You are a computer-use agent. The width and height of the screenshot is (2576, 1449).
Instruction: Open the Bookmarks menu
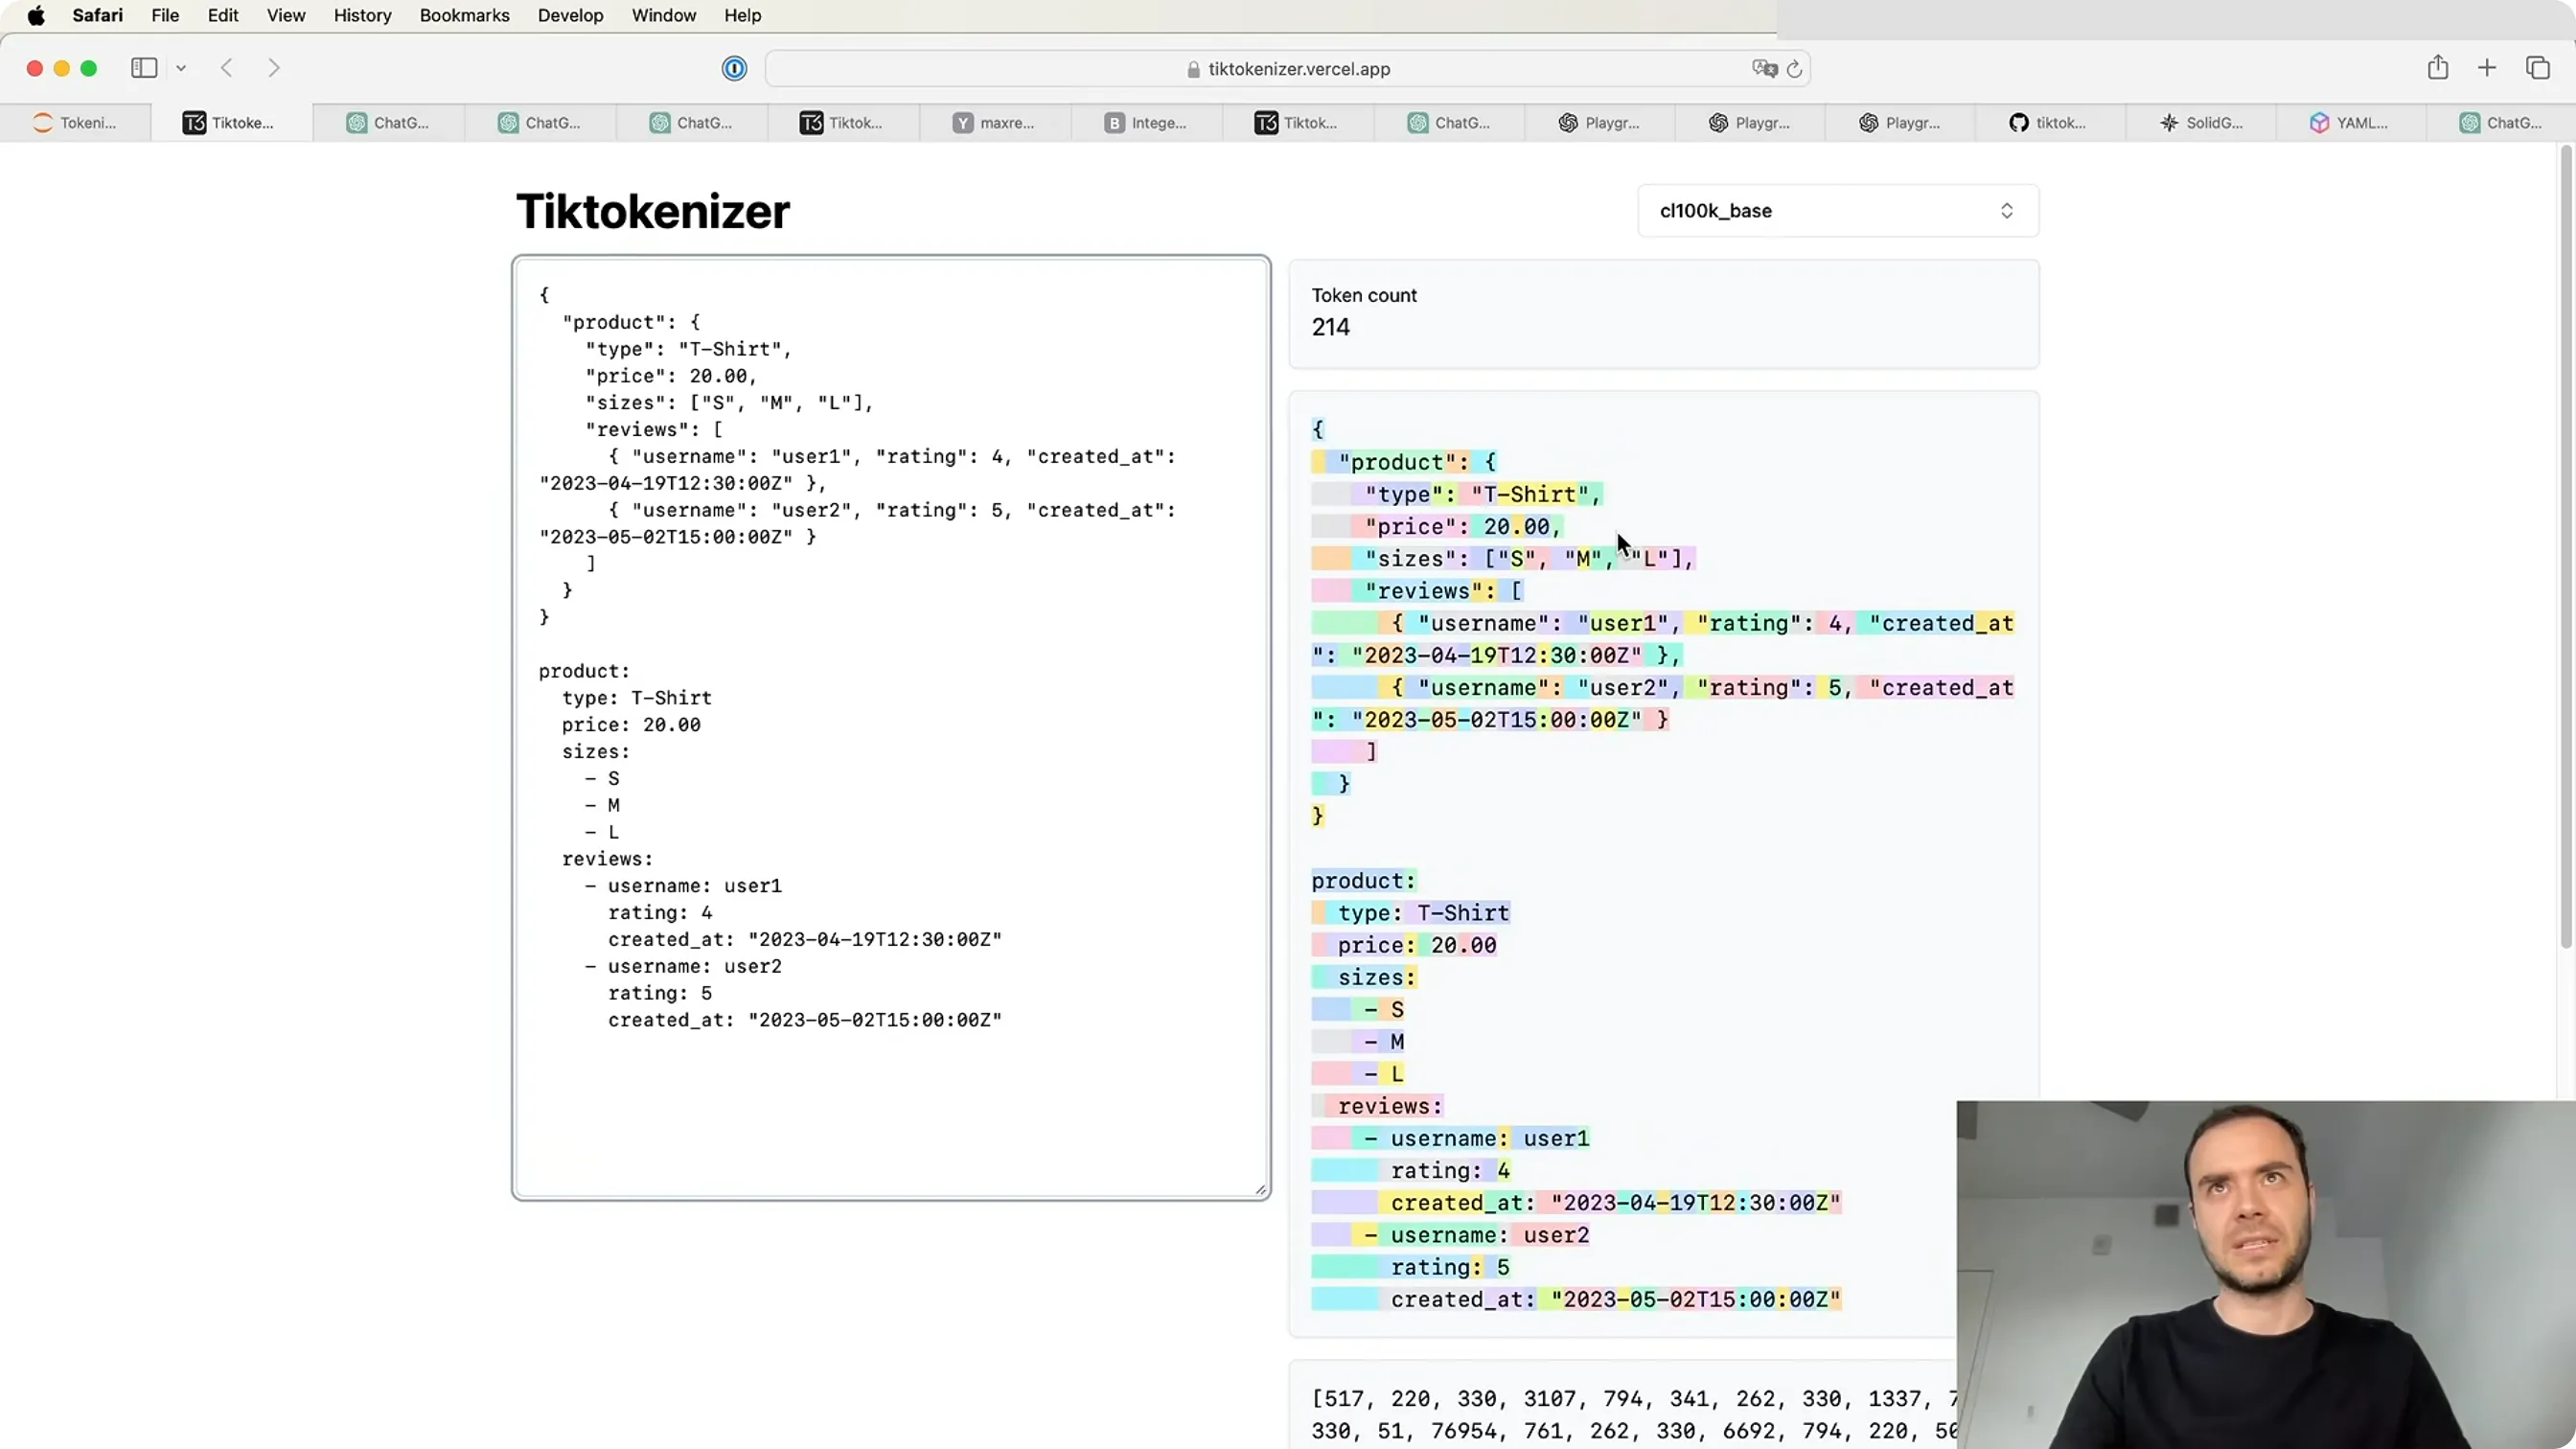(464, 15)
